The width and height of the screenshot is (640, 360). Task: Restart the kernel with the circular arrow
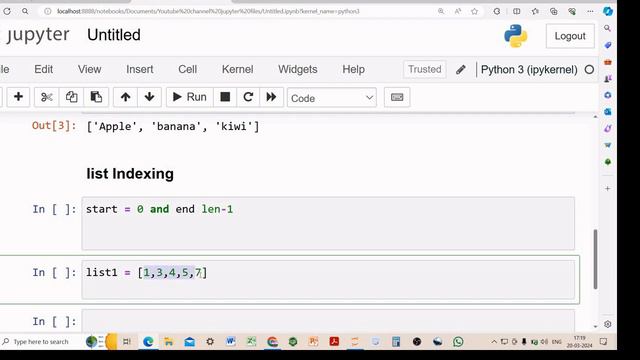pyautogui.click(x=248, y=97)
